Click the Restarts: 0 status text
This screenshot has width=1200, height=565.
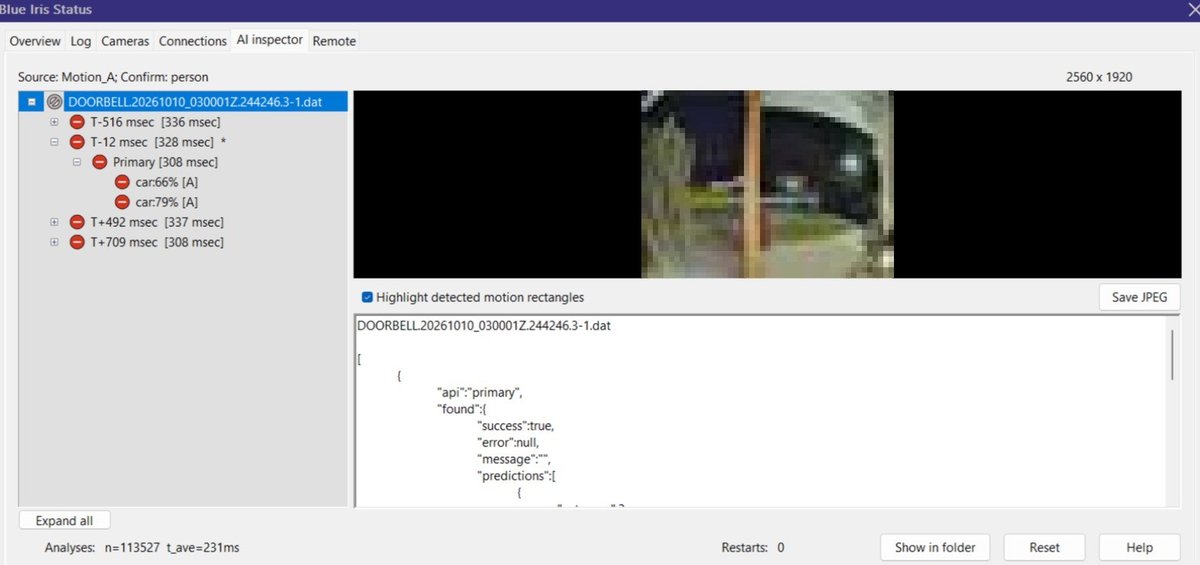pyautogui.click(x=753, y=548)
